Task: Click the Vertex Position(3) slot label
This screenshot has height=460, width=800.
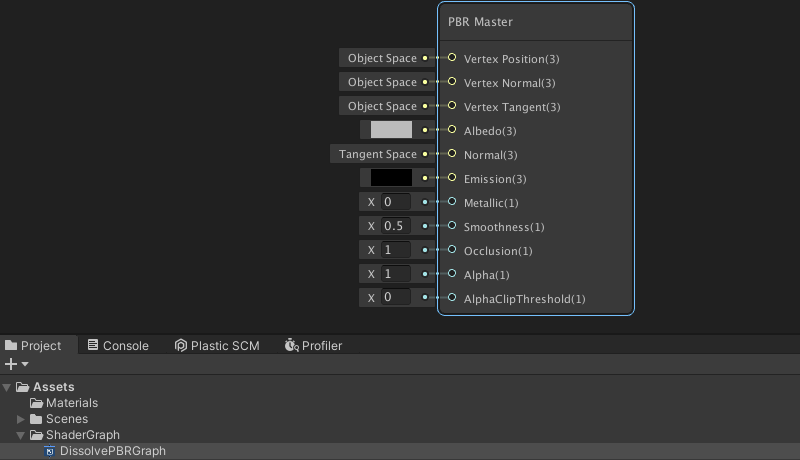Action: point(511,59)
